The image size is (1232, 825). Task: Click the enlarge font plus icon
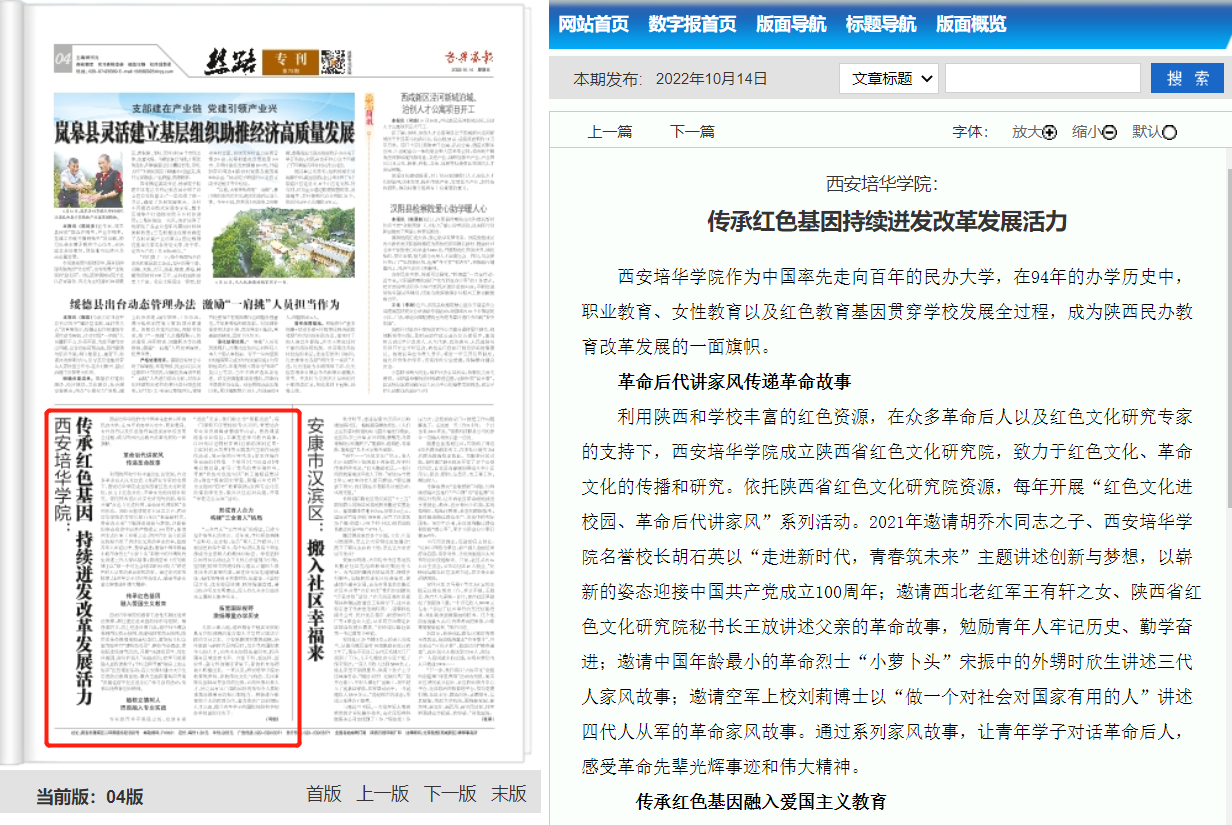1049,132
